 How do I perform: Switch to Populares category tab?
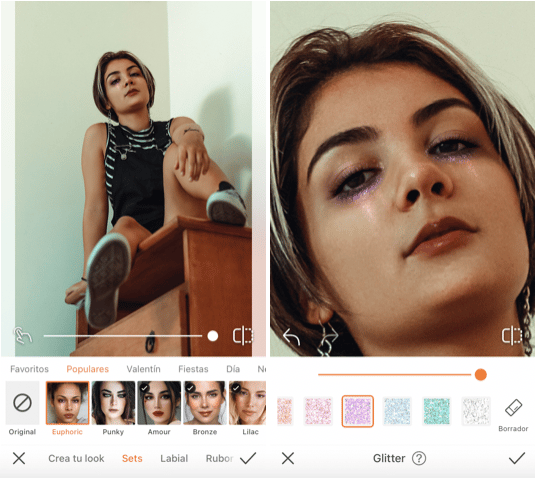click(88, 369)
